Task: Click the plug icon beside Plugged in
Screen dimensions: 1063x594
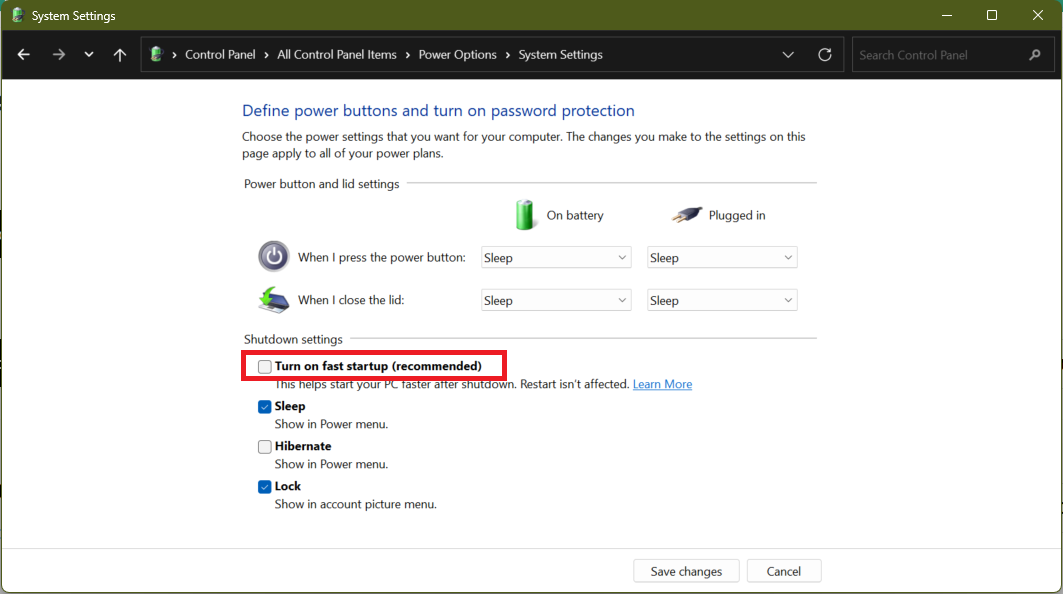Action: click(687, 215)
